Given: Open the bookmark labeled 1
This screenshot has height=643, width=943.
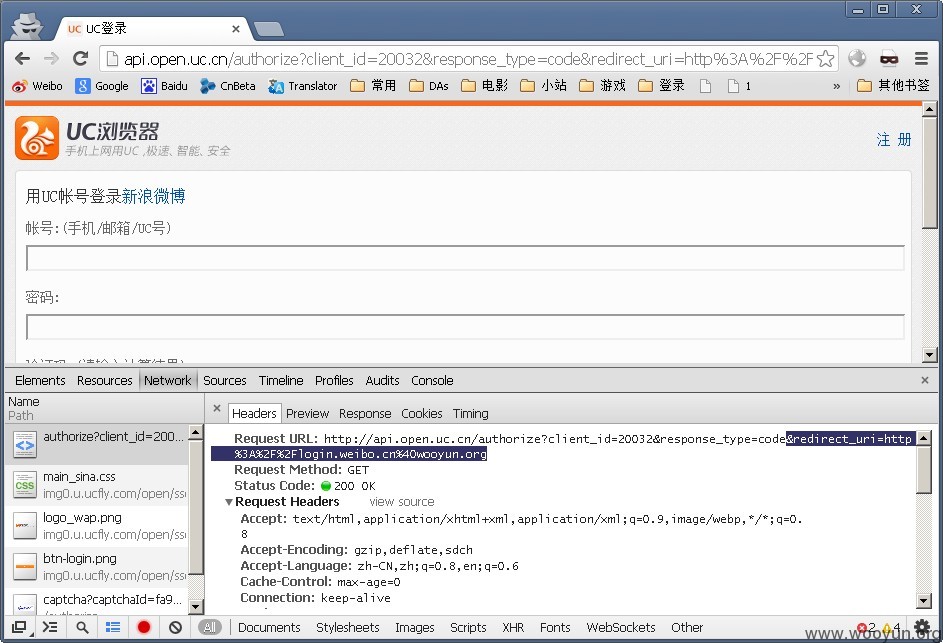Looking at the screenshot, I should click(x=739, y=86).
